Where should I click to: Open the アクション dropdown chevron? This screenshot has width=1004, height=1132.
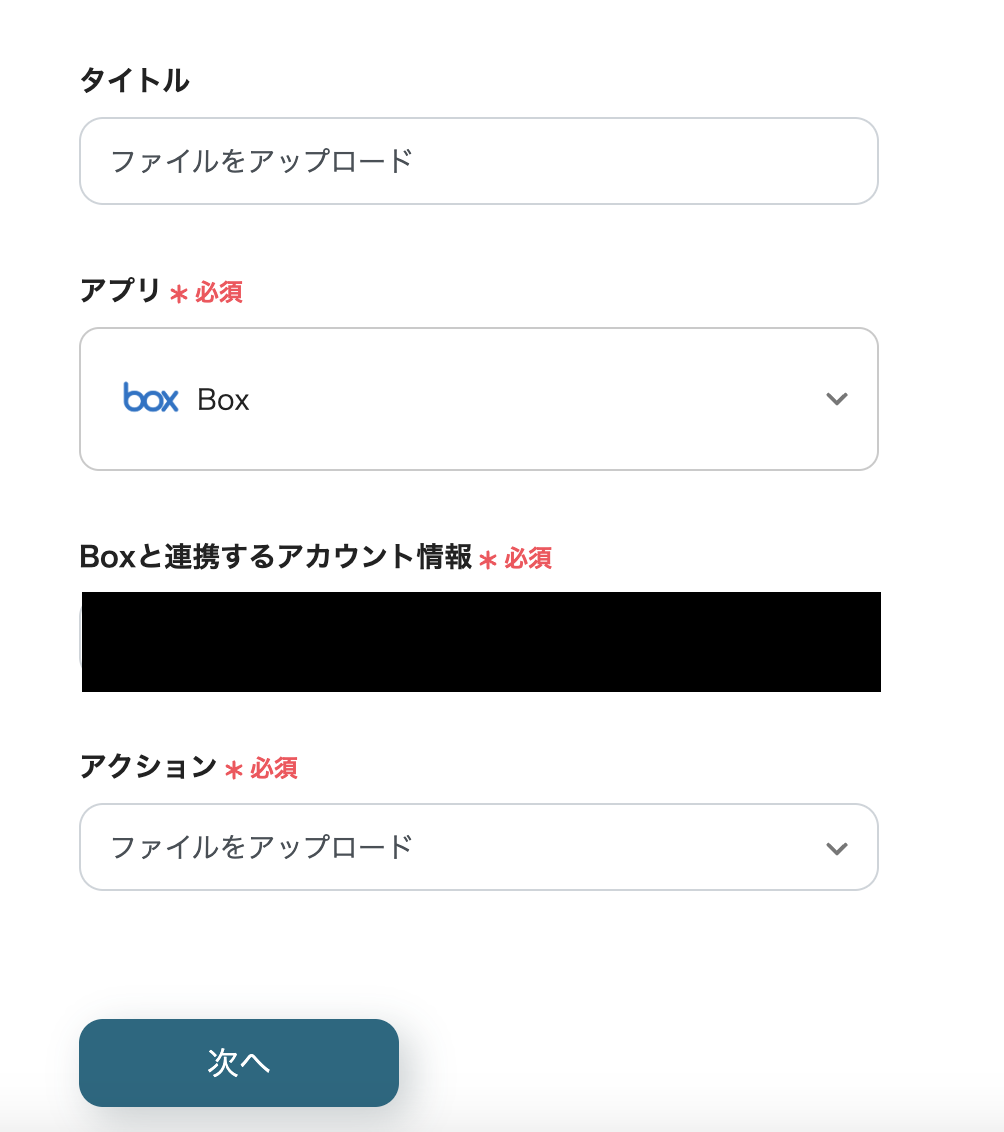(x=836, y=848)
